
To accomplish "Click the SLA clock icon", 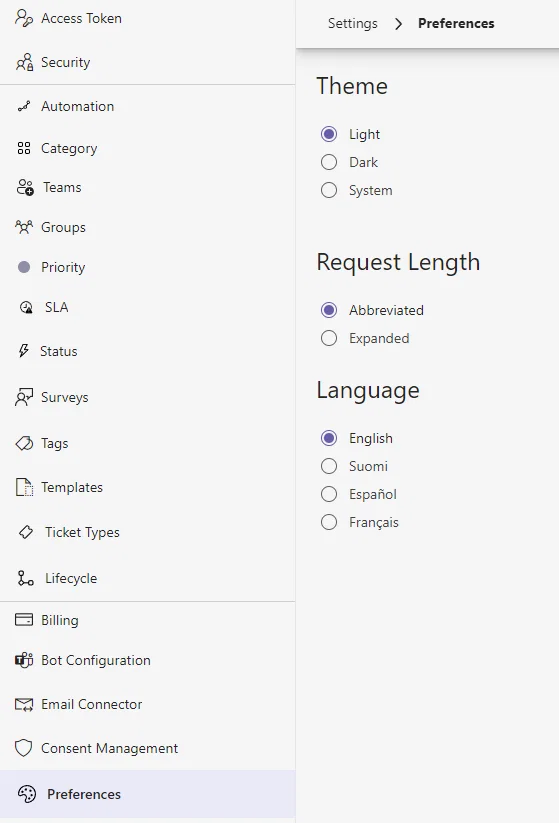I will [26, 307].
